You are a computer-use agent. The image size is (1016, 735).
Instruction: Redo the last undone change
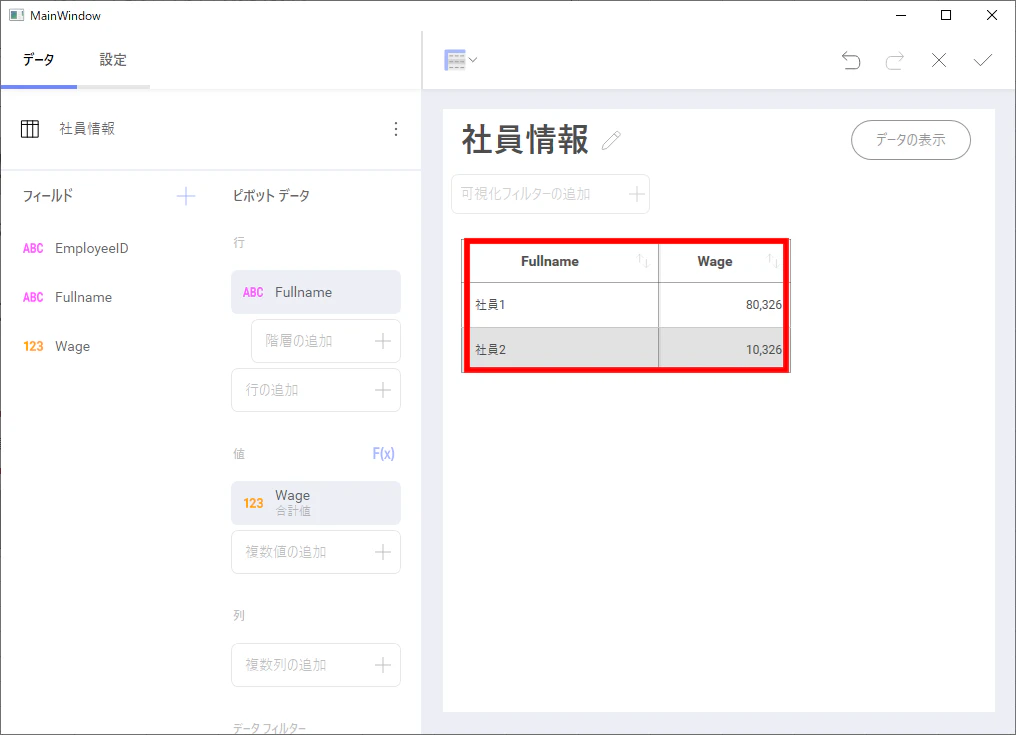pyautogui.click(x=895, y=60)
